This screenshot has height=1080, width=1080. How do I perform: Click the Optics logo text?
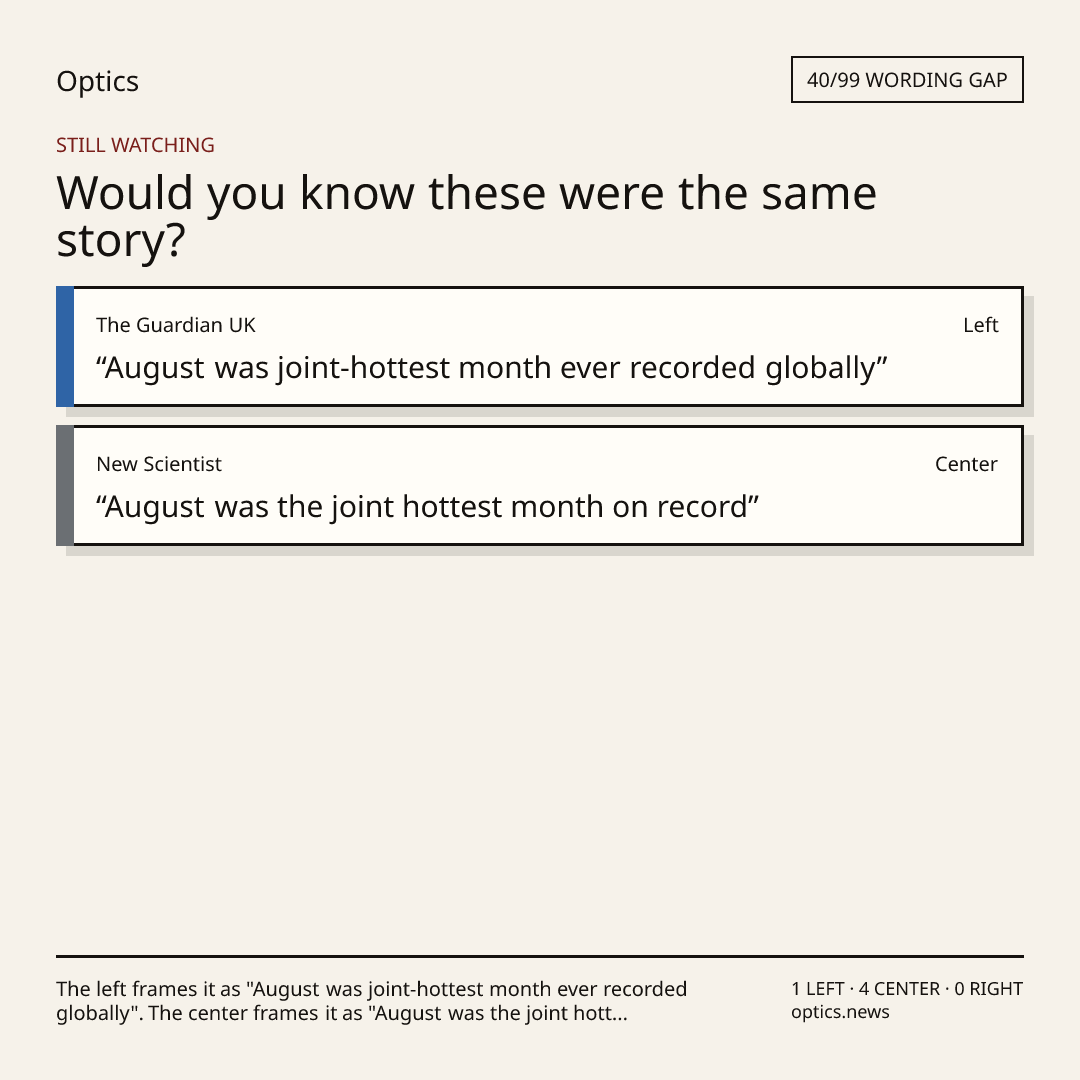coord(98,81)
